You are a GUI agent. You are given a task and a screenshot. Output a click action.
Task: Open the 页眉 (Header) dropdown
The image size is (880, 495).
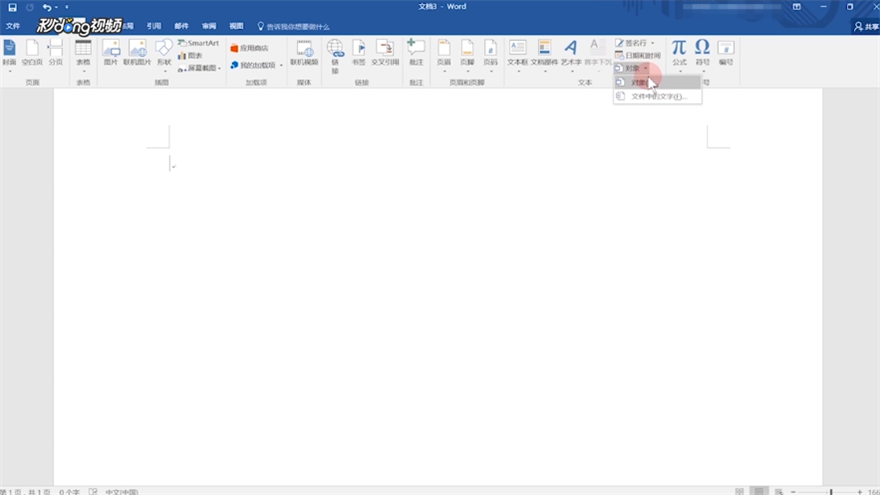click(x=444, y=55)
